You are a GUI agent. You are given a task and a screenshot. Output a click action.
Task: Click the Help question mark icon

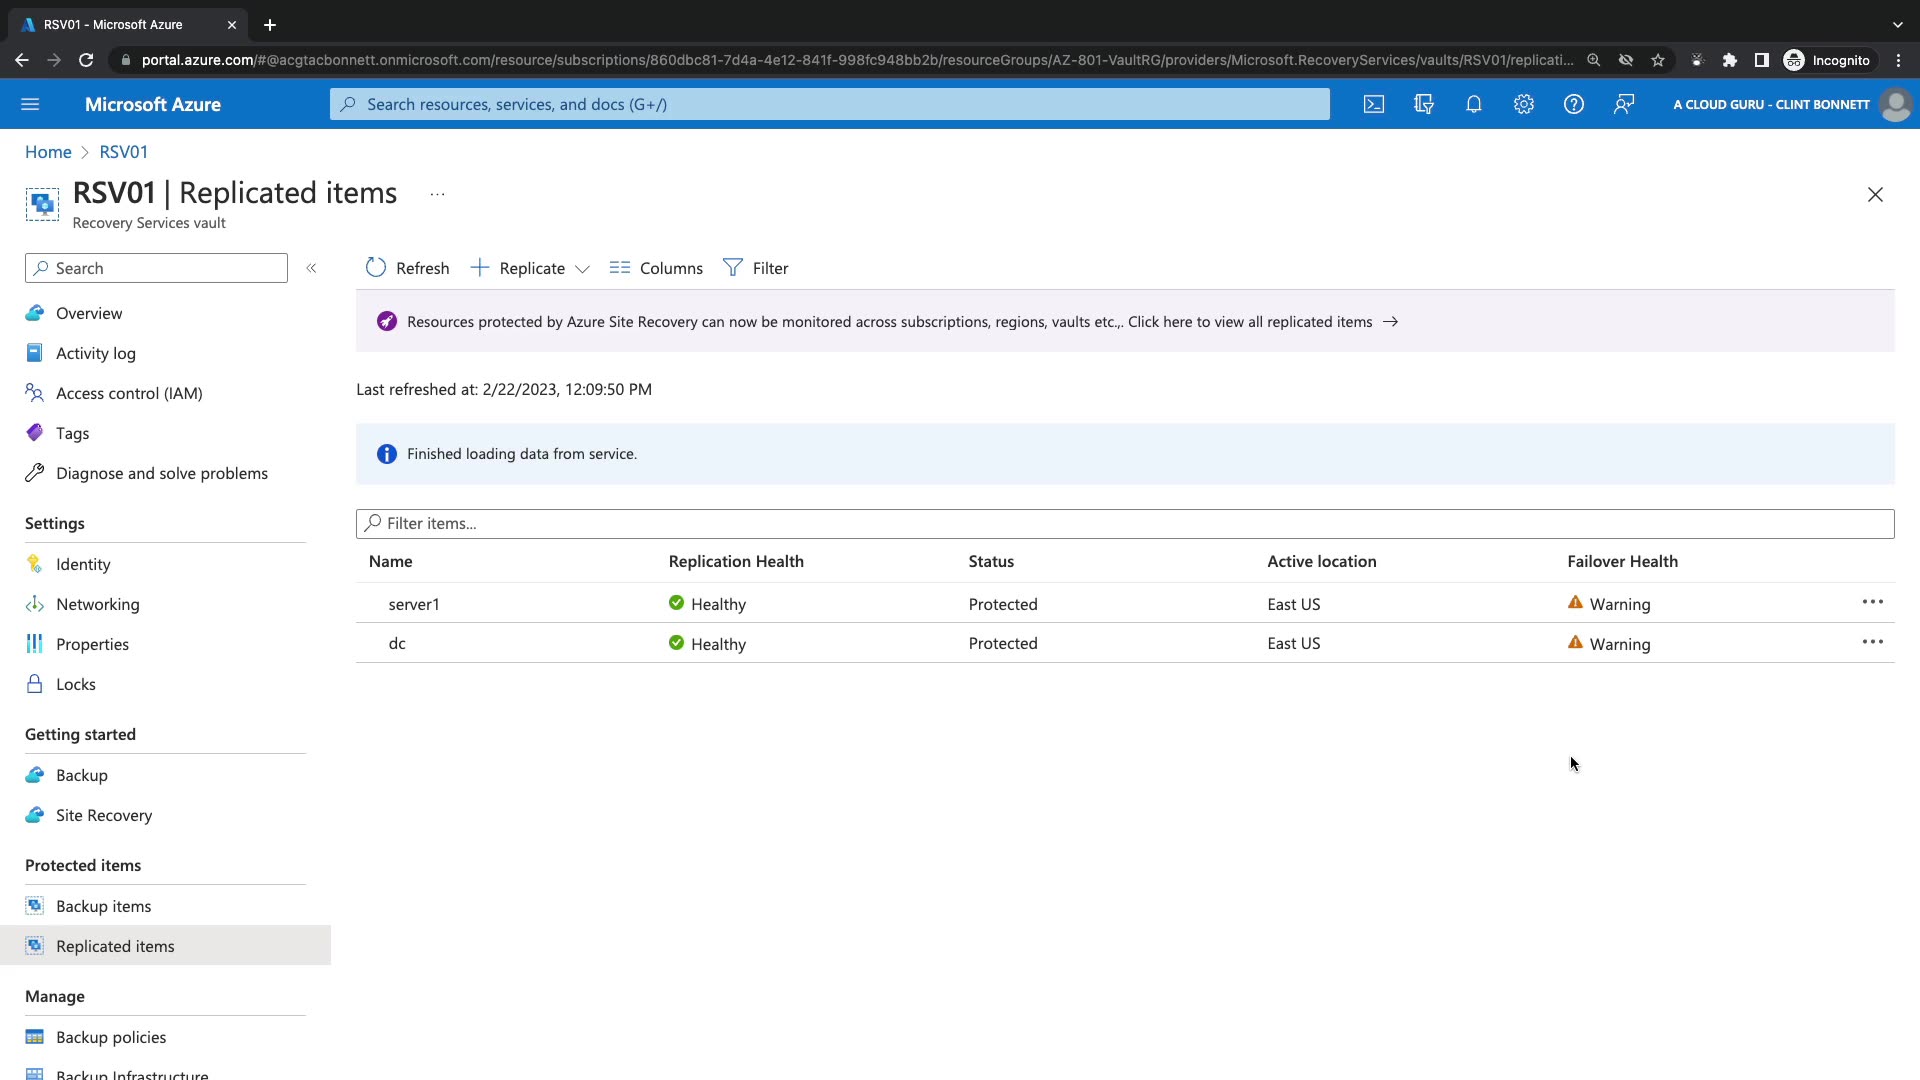(1573, 104)
